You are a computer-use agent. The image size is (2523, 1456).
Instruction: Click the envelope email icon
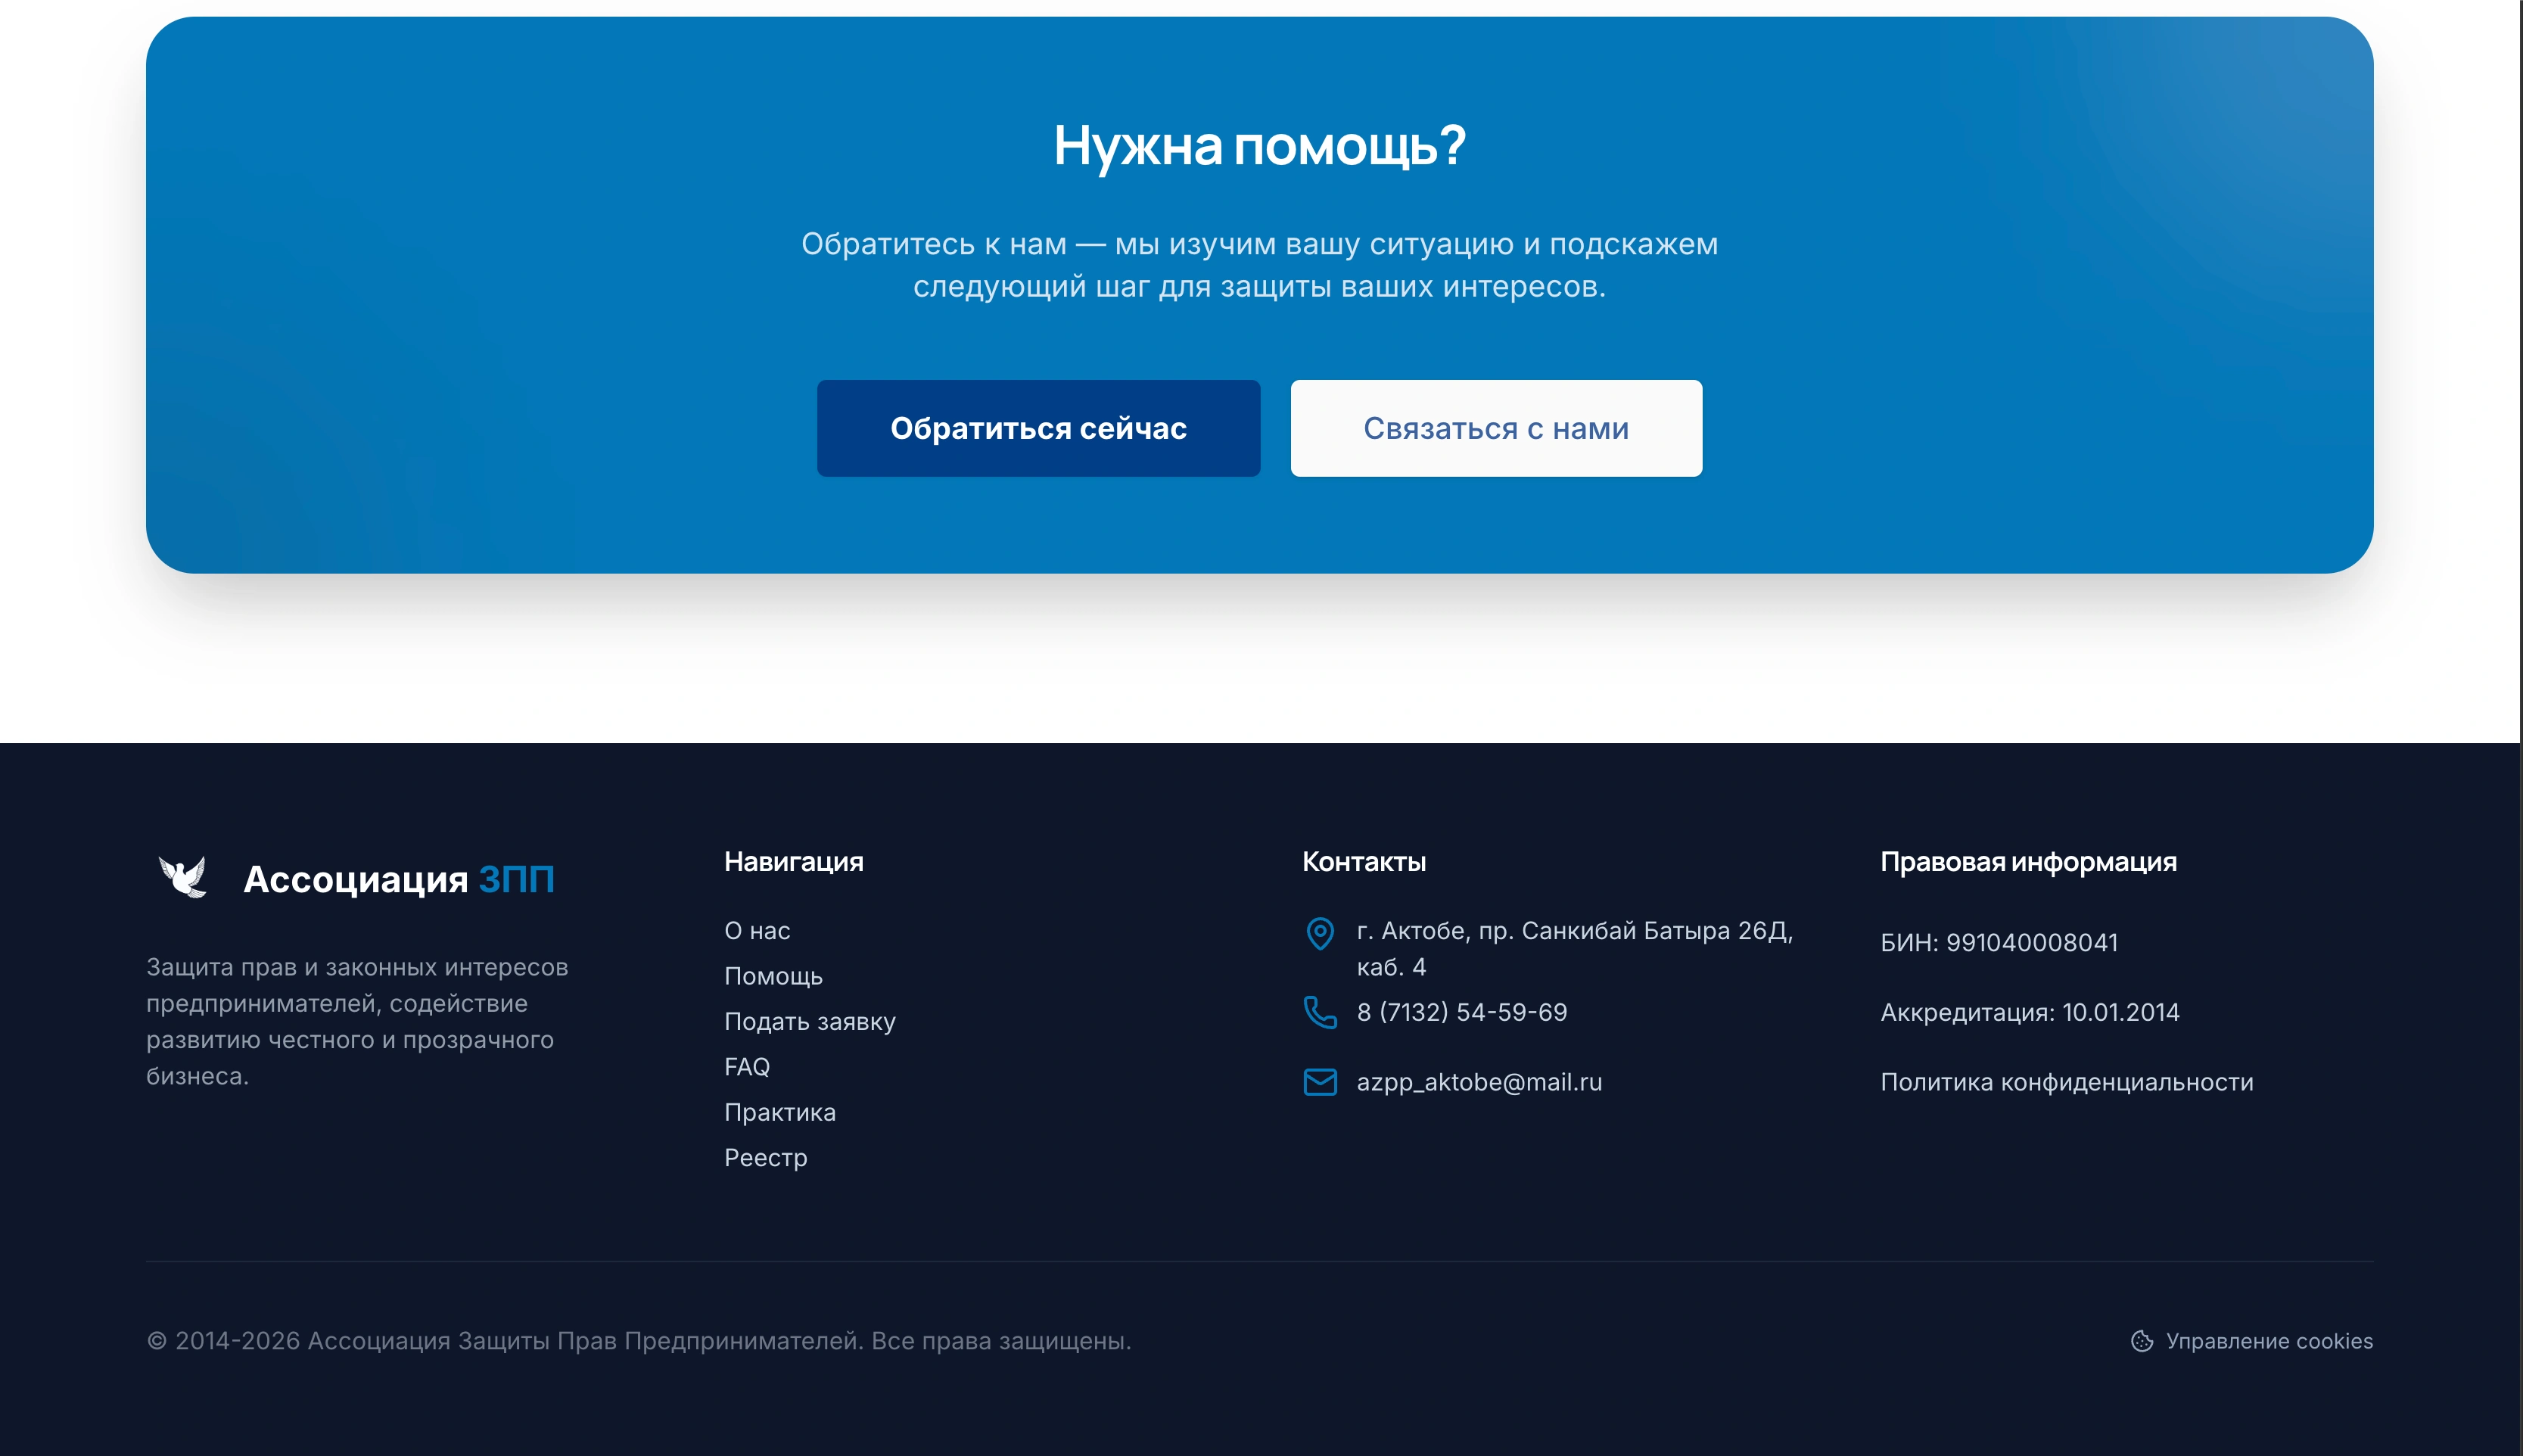tap(1320, 1082)
